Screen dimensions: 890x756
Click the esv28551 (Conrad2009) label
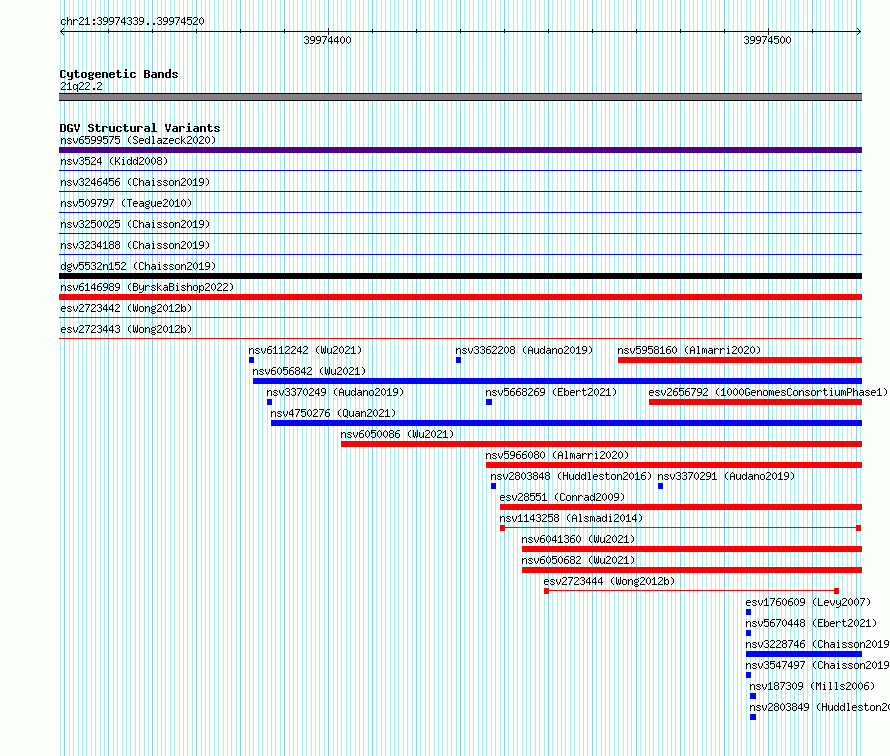click(562, 497)
